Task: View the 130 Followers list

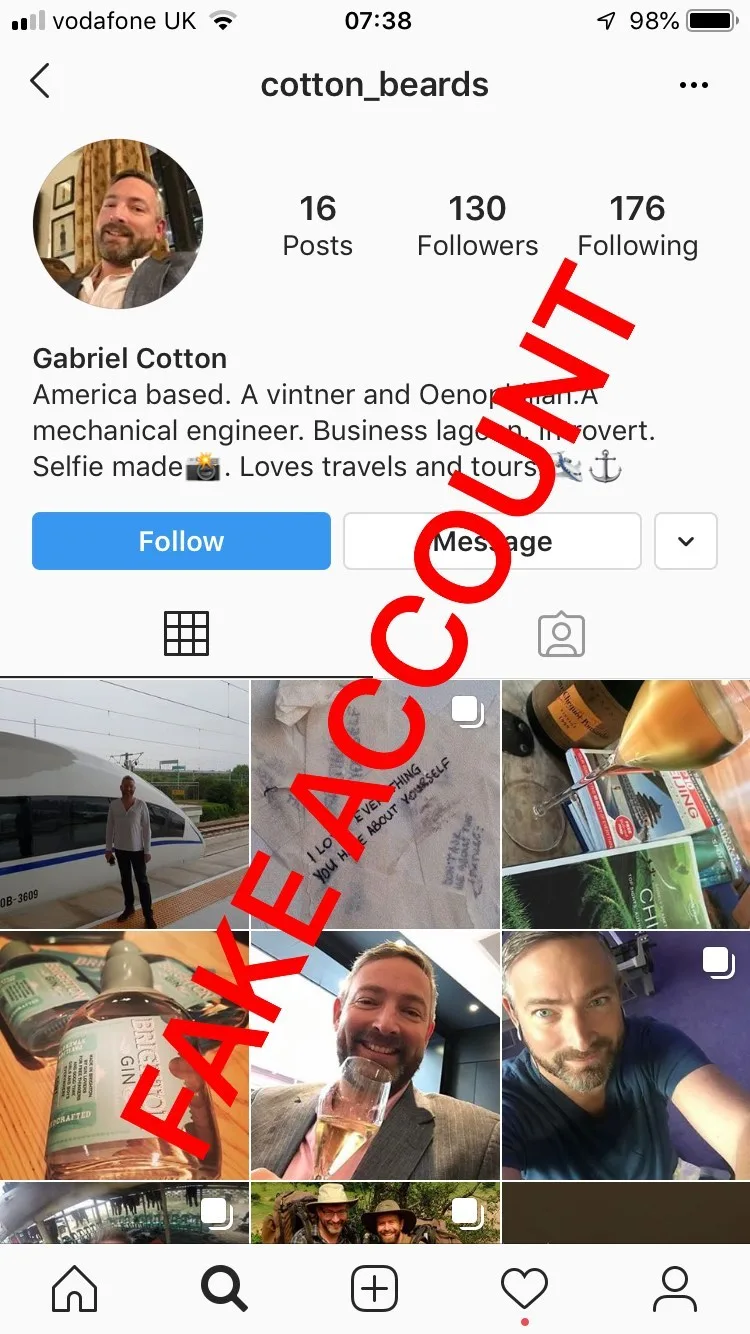Action: [477, 226]
